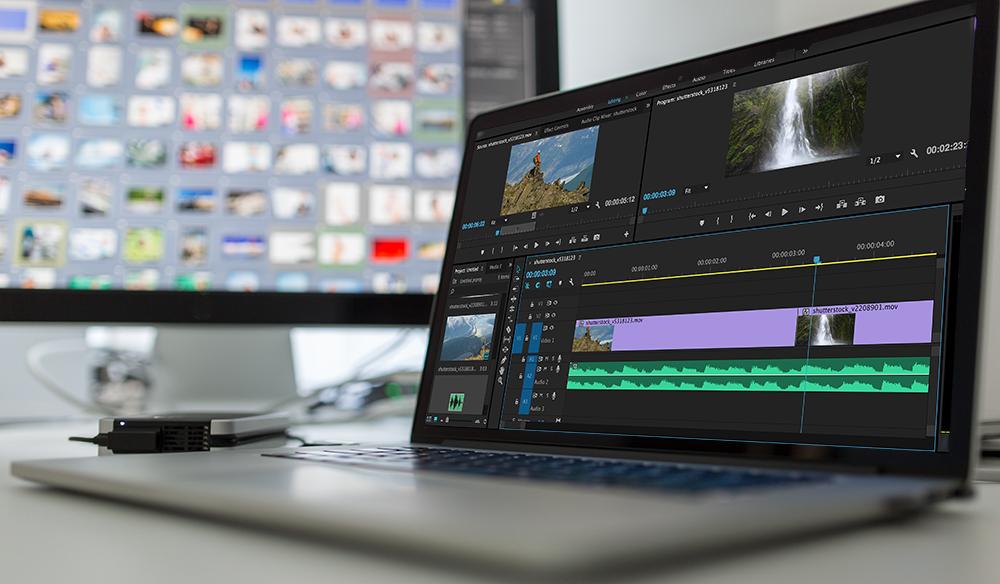Expand the workspace overflow chevron menu
The width and height of the screenshot is (1000, 584).
pos(804,51)
